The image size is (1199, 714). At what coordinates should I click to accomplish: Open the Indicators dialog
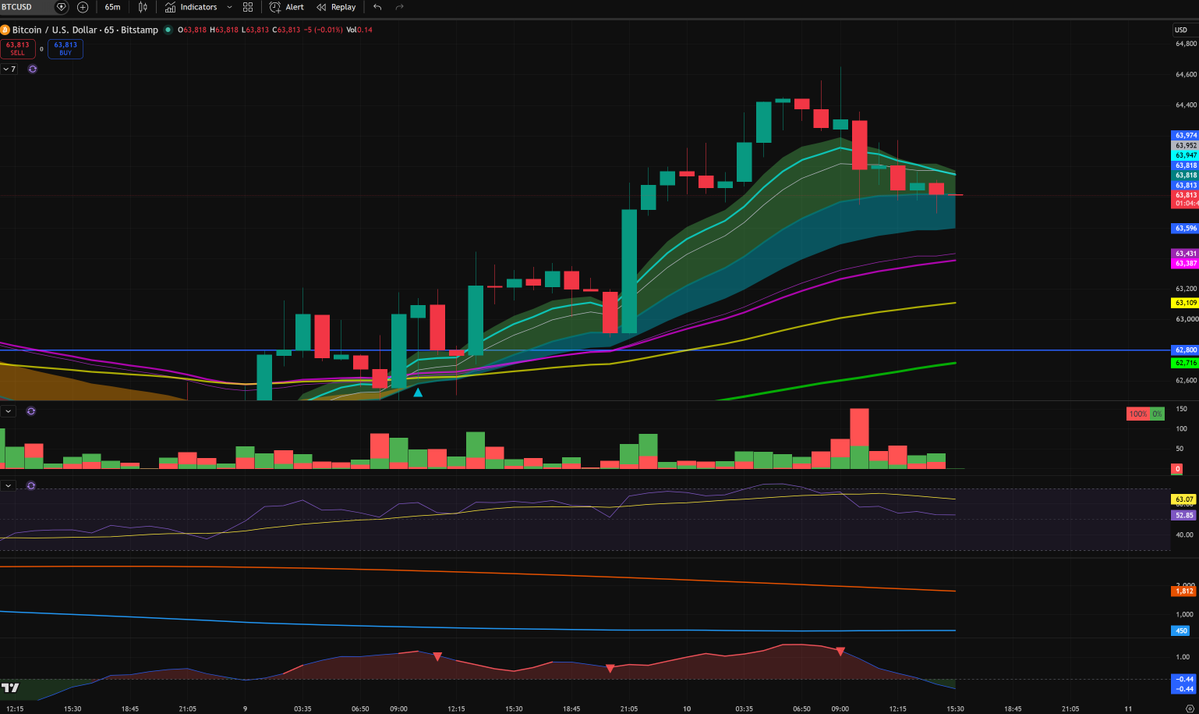point(191,7)
